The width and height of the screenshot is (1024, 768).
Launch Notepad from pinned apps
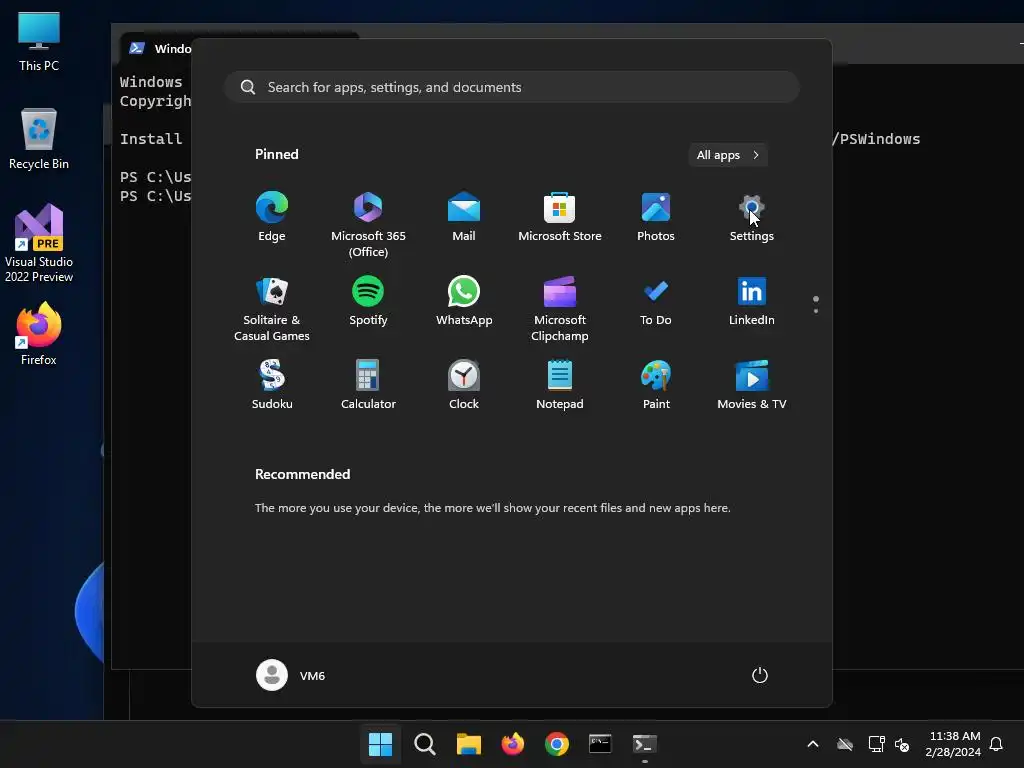(x=560, y=385)
